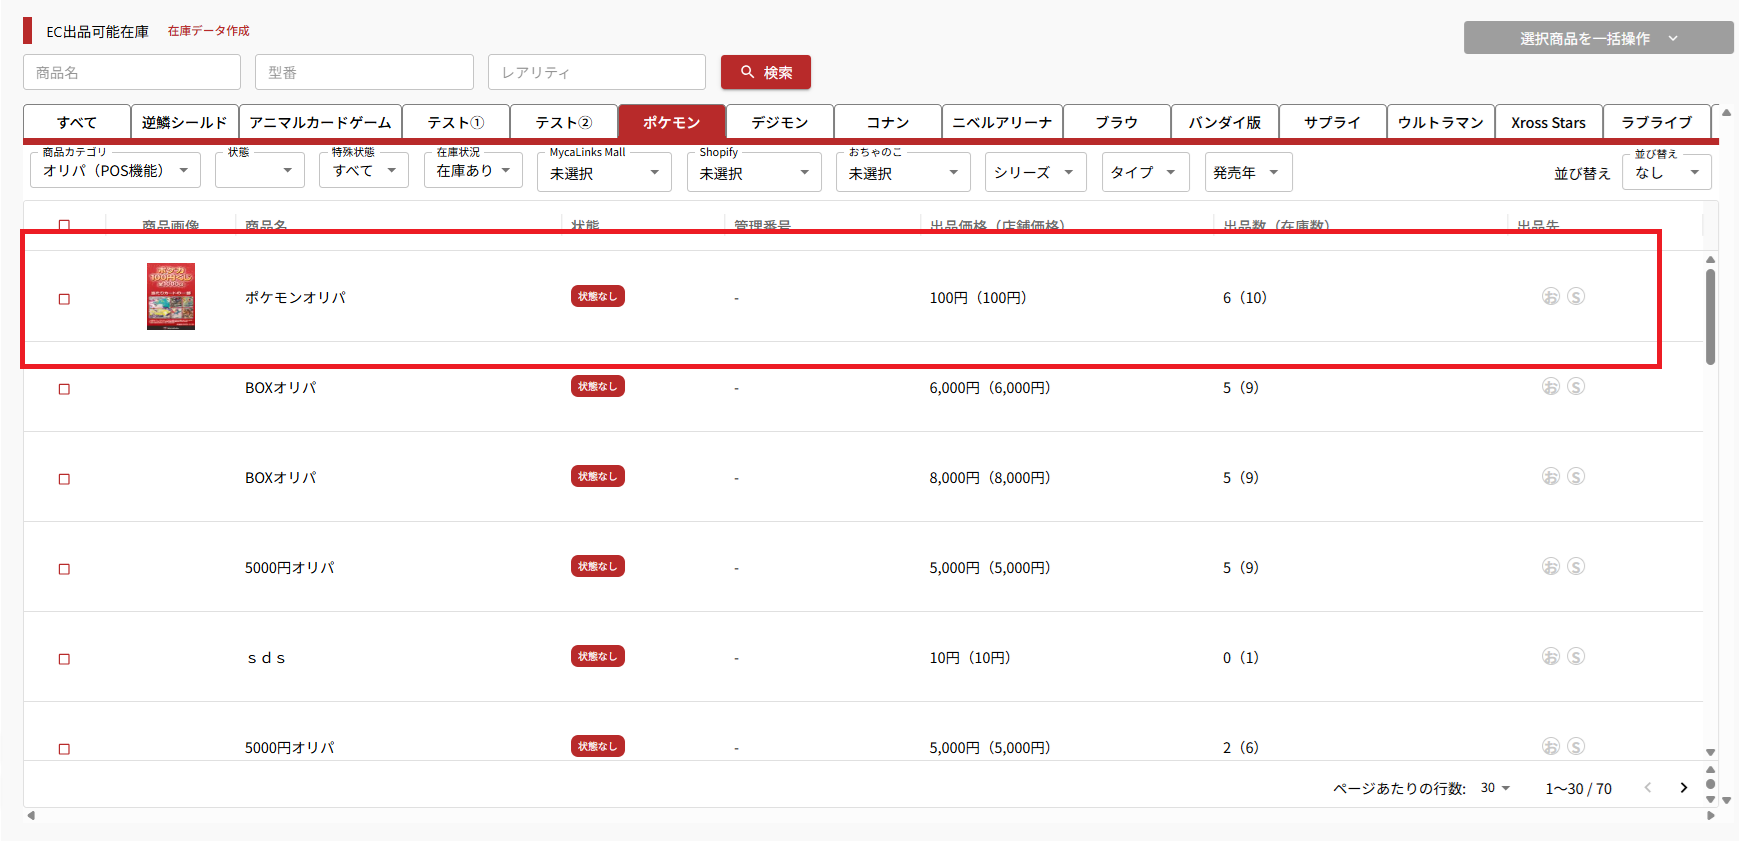Screen dimensions: 1739x841
Task: Check the box for the s d s row
Action: pos(64,659)
